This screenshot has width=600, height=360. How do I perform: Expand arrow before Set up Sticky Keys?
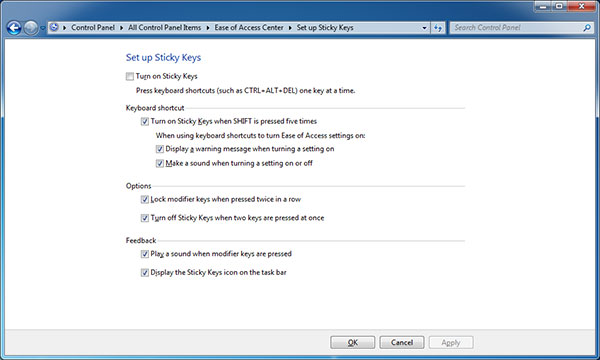(290, 28)
